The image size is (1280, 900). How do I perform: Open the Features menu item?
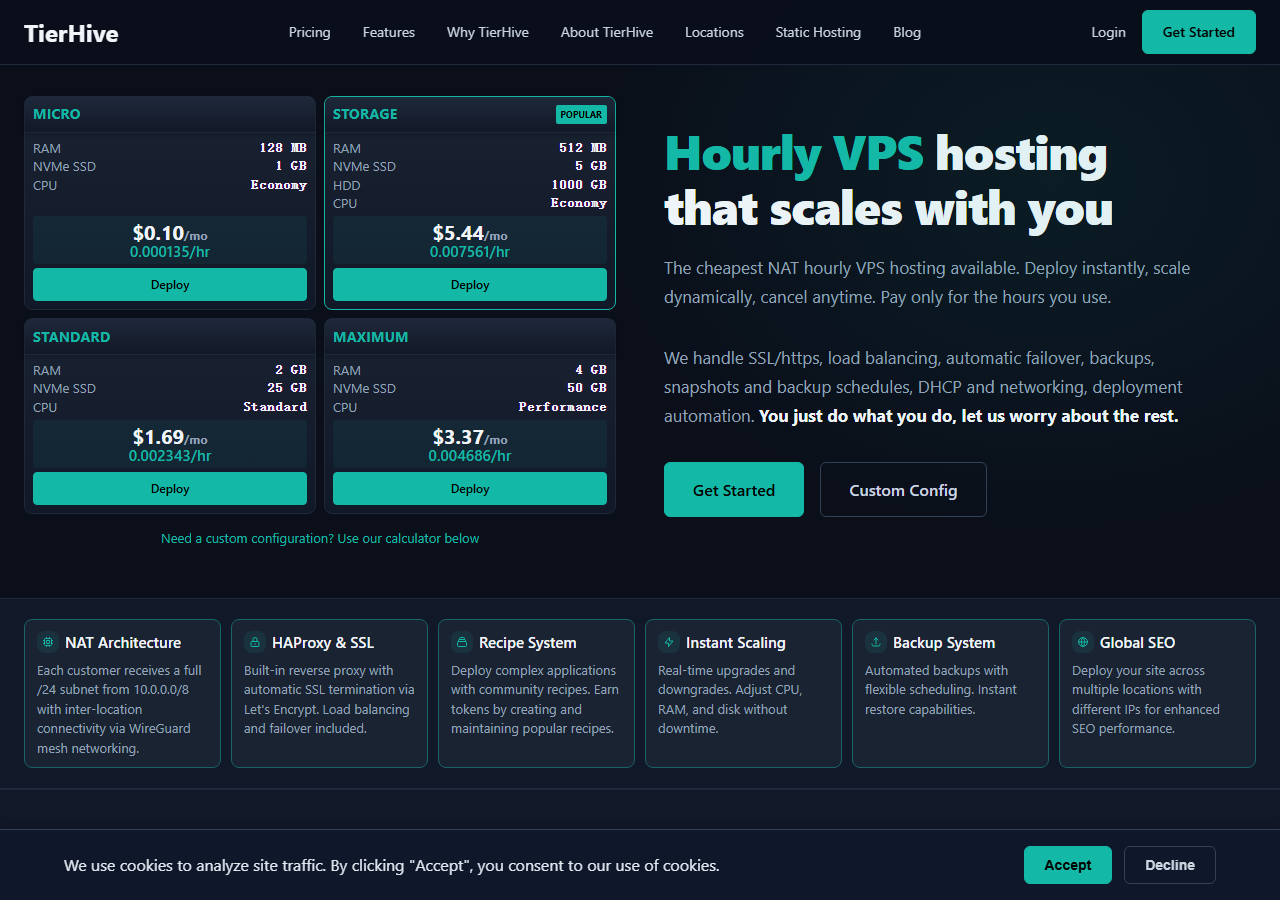(389, 32)
